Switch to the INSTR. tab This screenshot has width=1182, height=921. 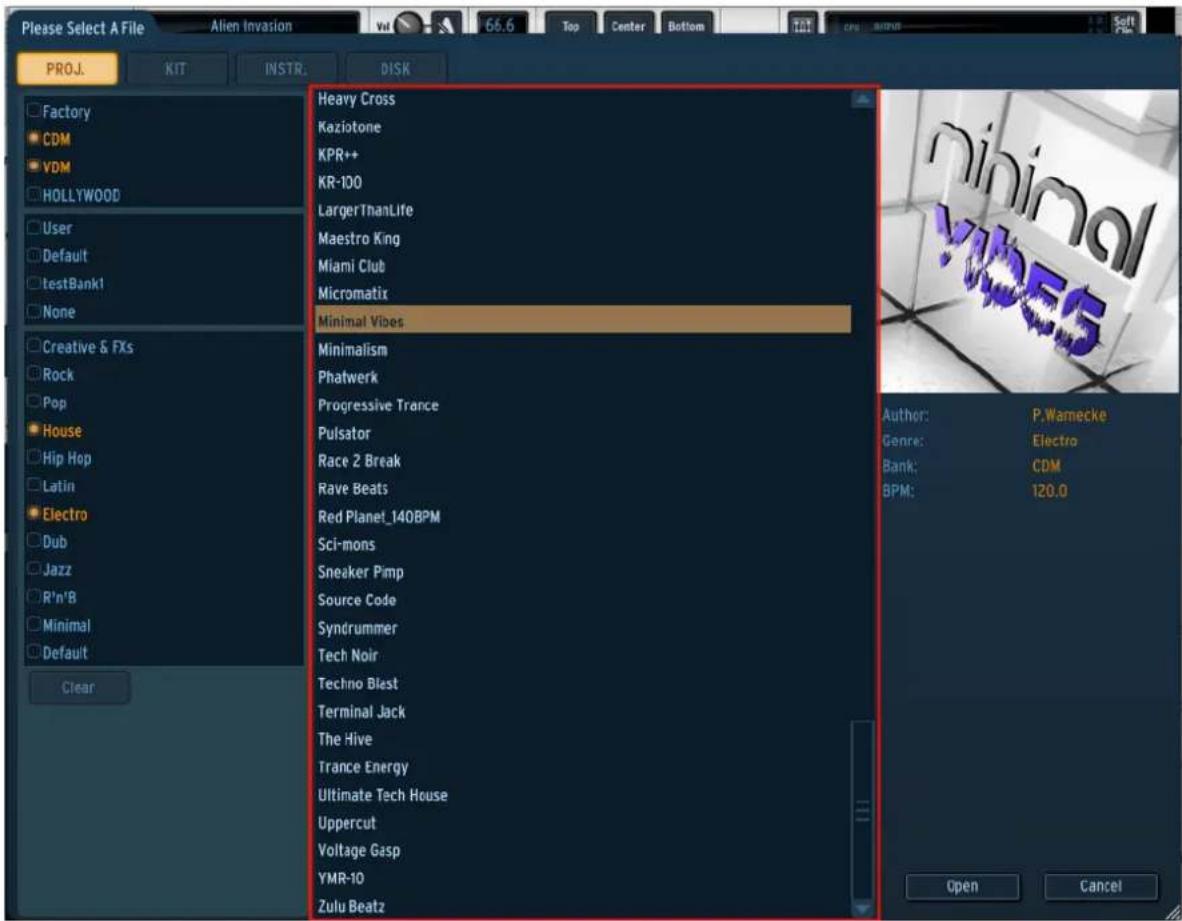[x=286, y=69]
